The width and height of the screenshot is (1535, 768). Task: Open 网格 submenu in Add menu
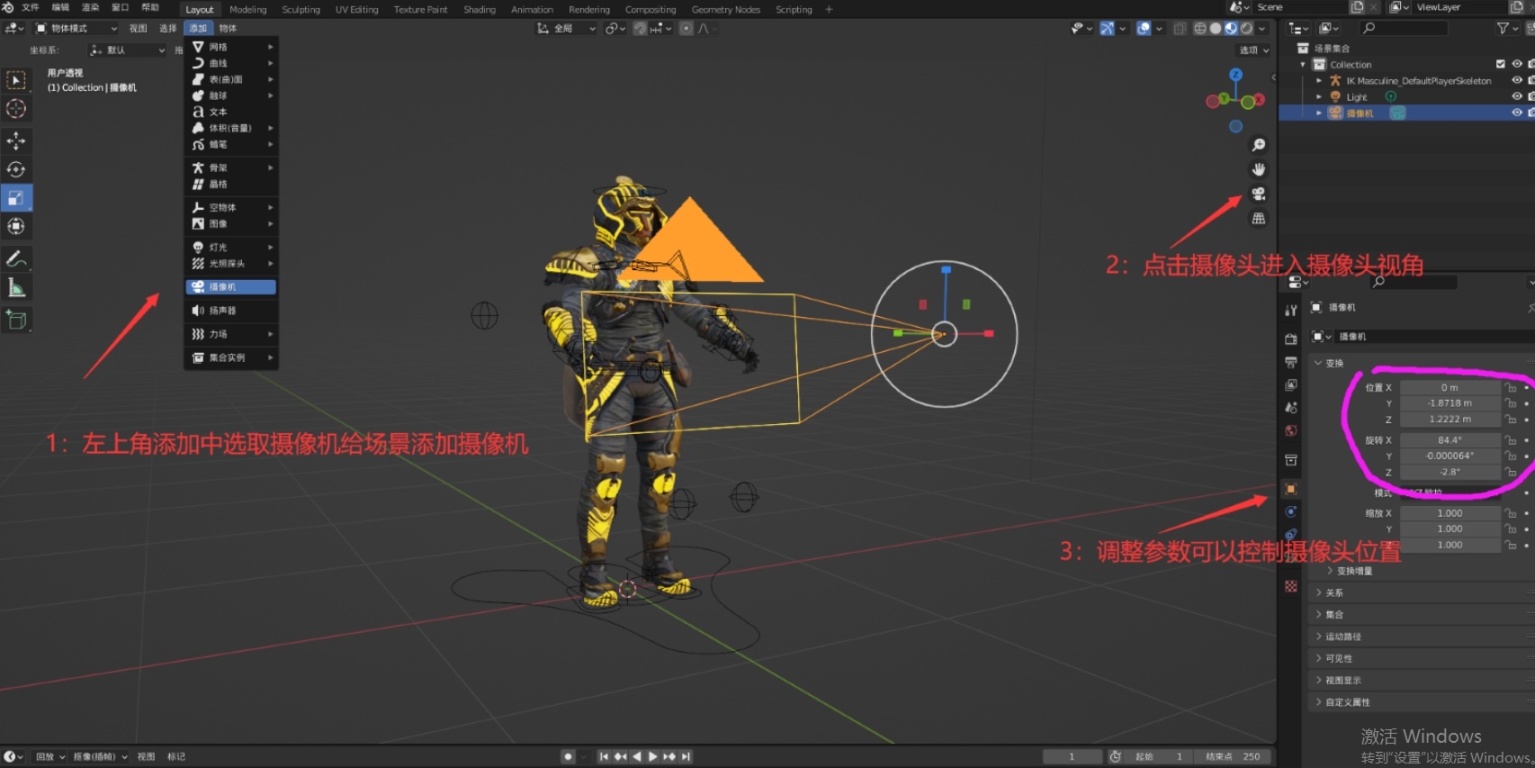[231, 47]
